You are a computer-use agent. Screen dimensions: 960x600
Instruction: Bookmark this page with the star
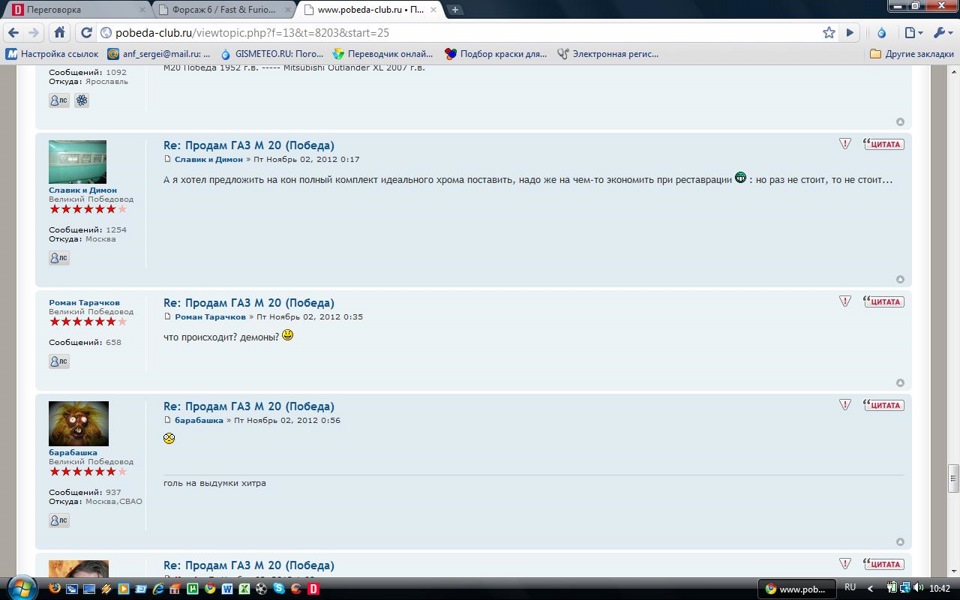[828, 33]
